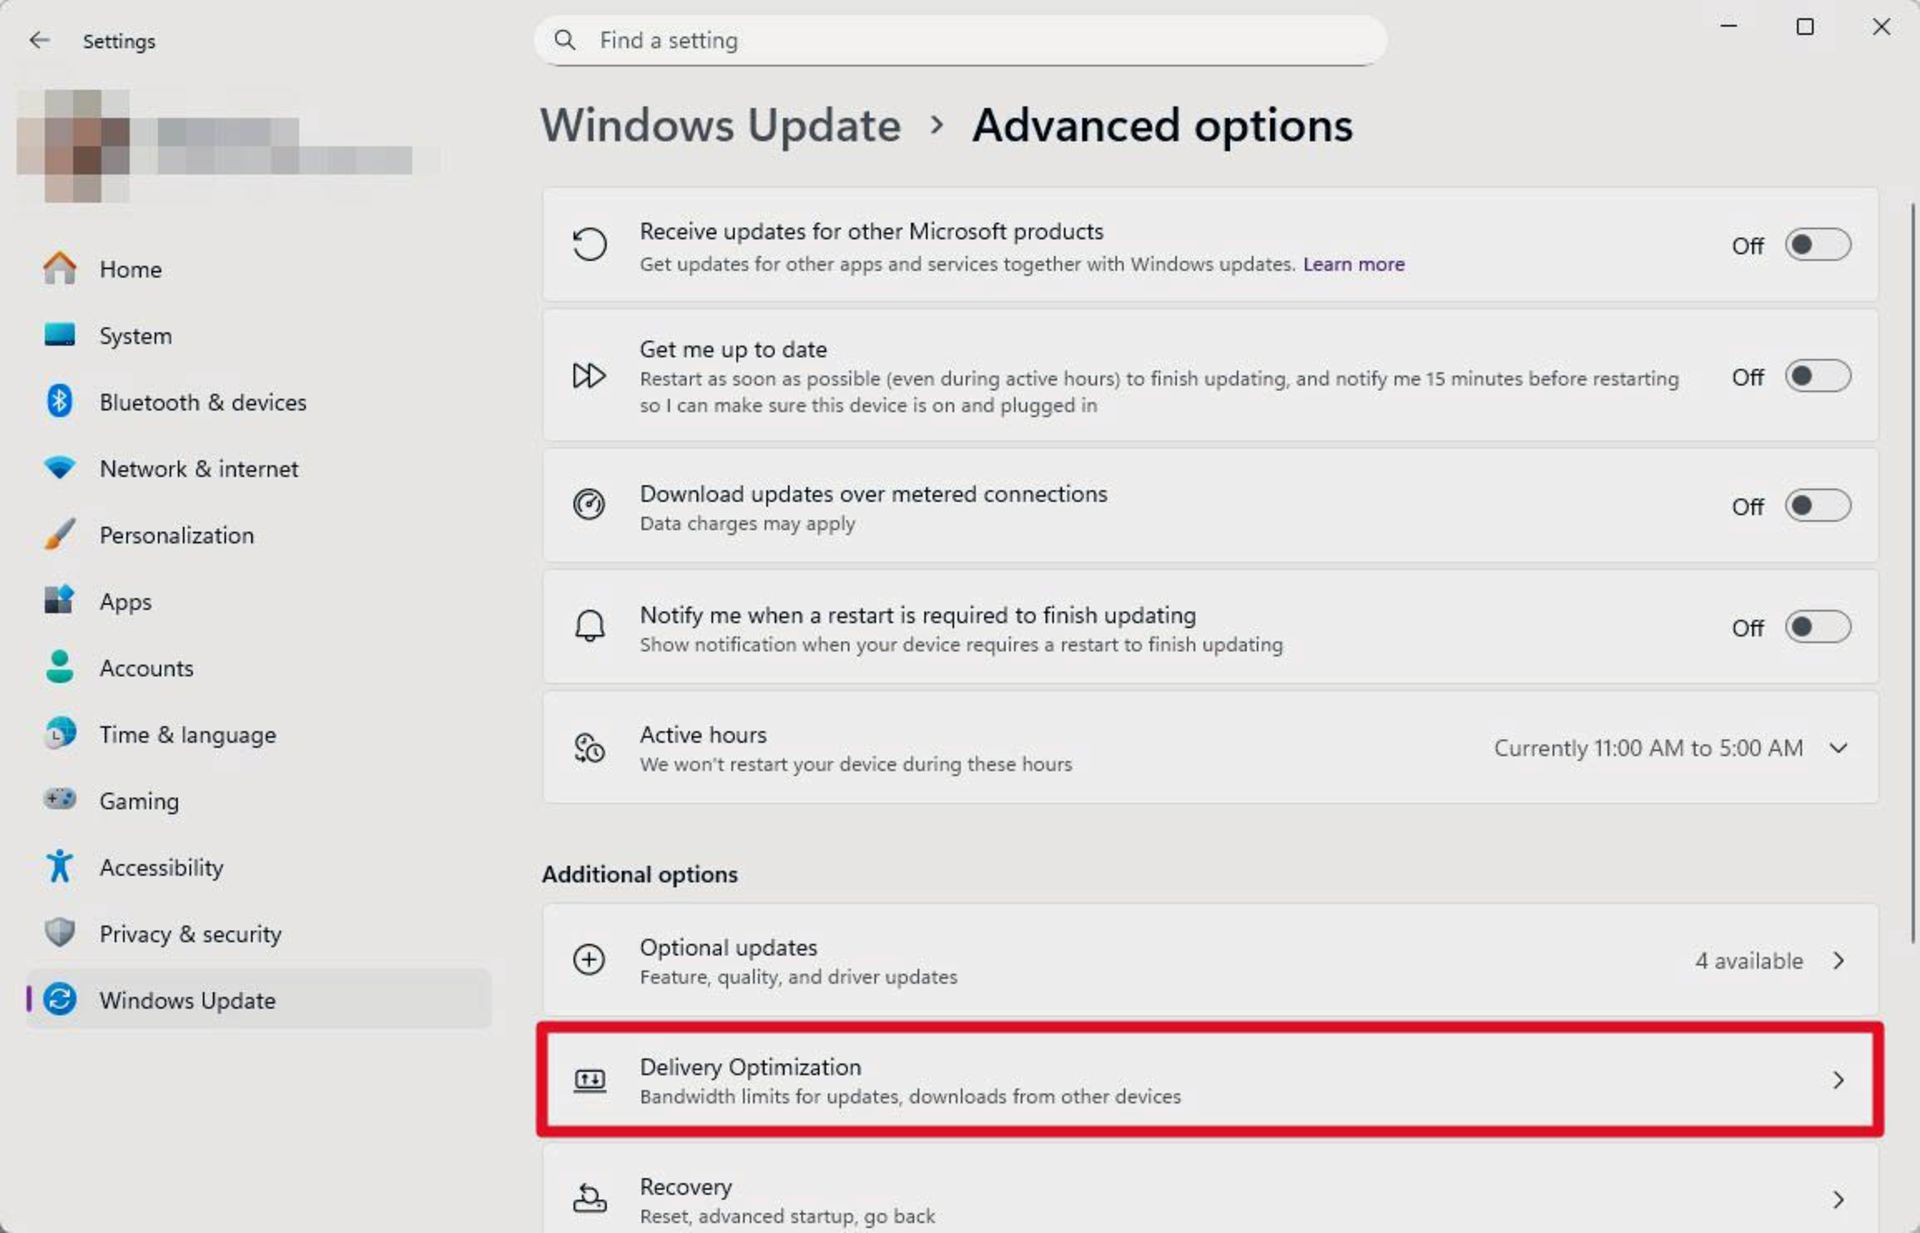Go to Accounts in sidebar

(x=146, y=668)
